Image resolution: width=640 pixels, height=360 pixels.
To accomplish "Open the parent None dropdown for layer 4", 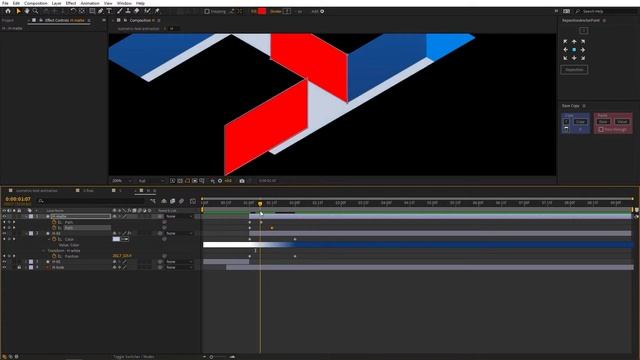I will [179, 267].
